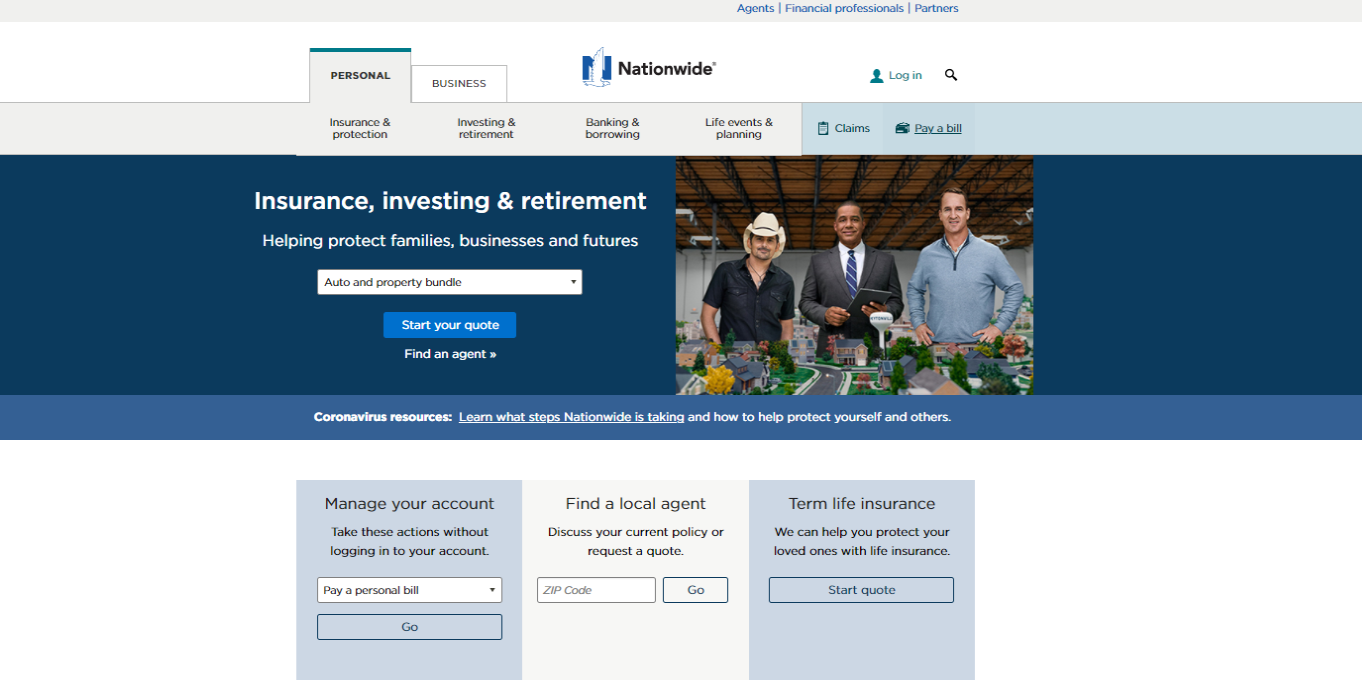Click the Claims clipboard icon

click(x=823, y=128)
